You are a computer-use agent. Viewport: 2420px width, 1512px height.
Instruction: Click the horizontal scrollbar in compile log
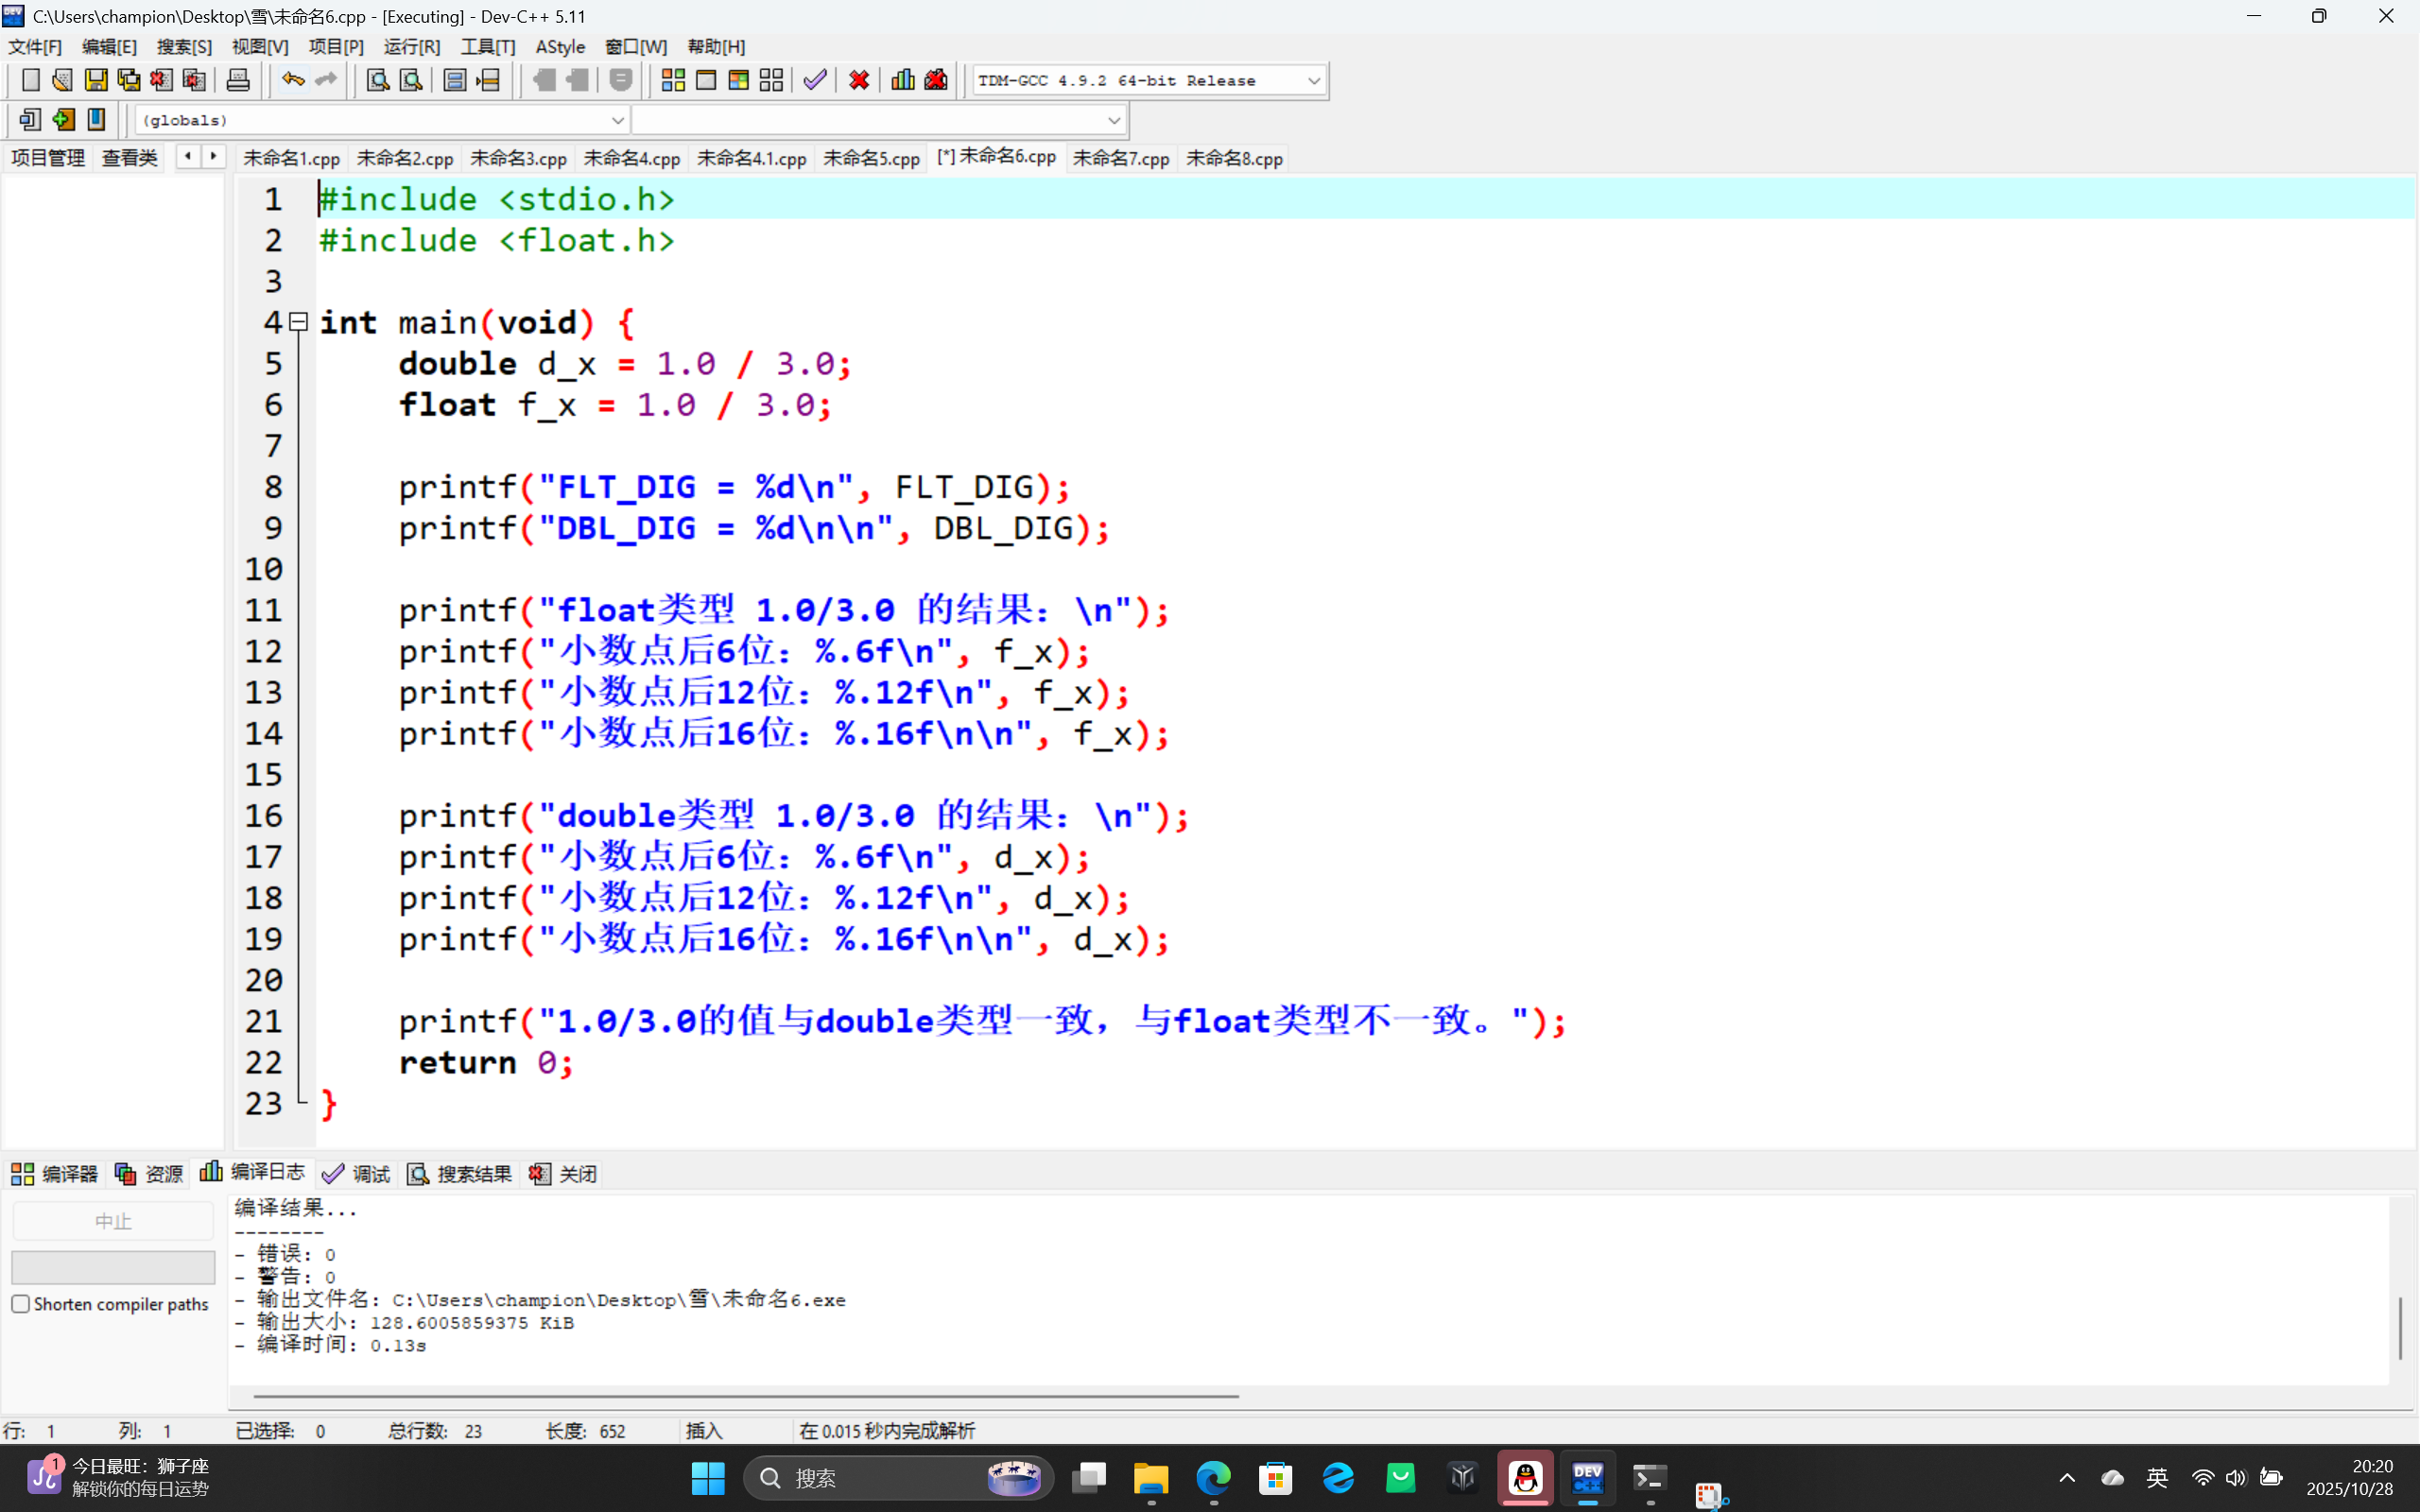(745, 1396)
